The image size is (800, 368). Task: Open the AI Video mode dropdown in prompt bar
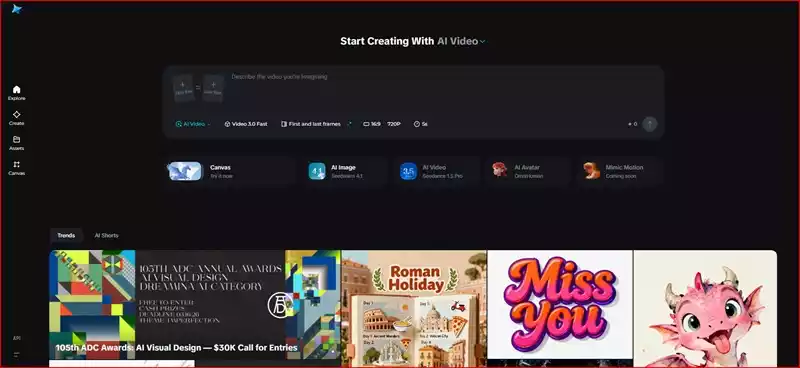click(x=193, y=124)
